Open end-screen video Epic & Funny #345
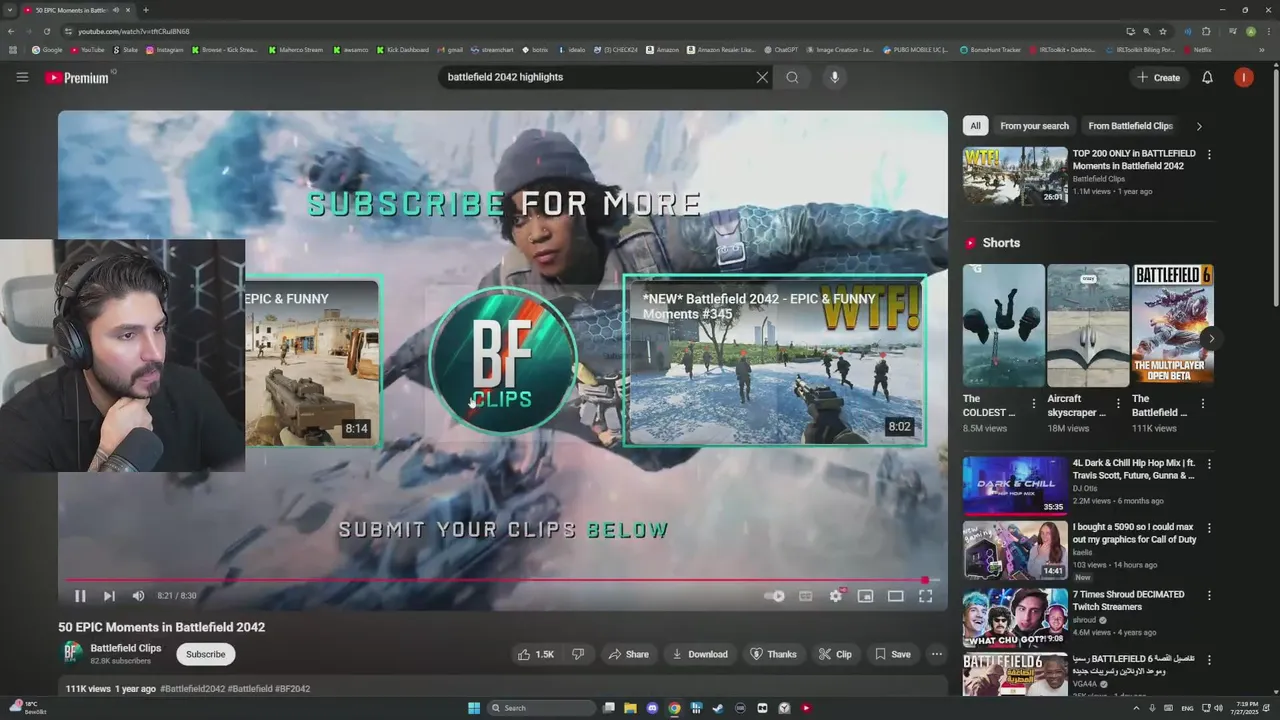The width and height of the screenshot is (1280, 720). click(x=774, y=361)
